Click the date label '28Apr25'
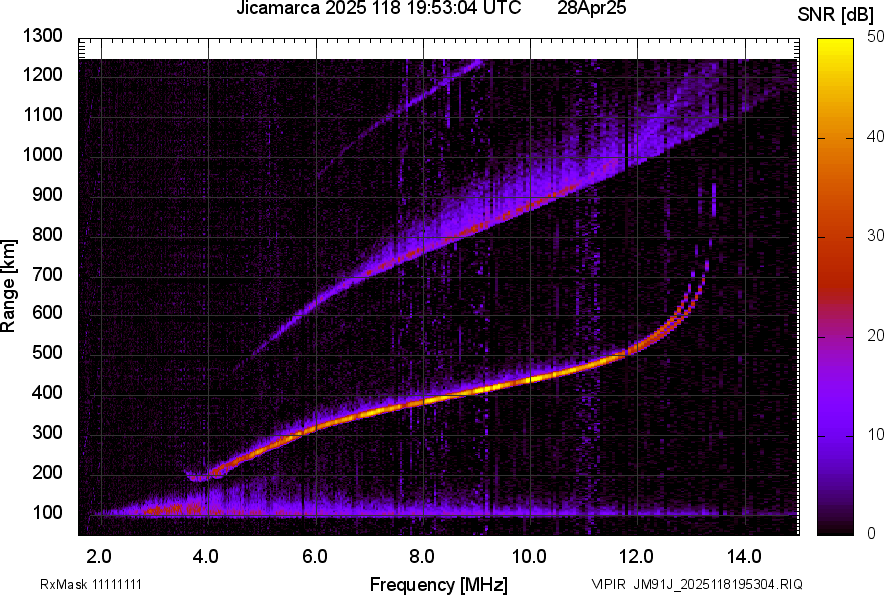Screen dimensions: 884x595 (x=591, y=8)
